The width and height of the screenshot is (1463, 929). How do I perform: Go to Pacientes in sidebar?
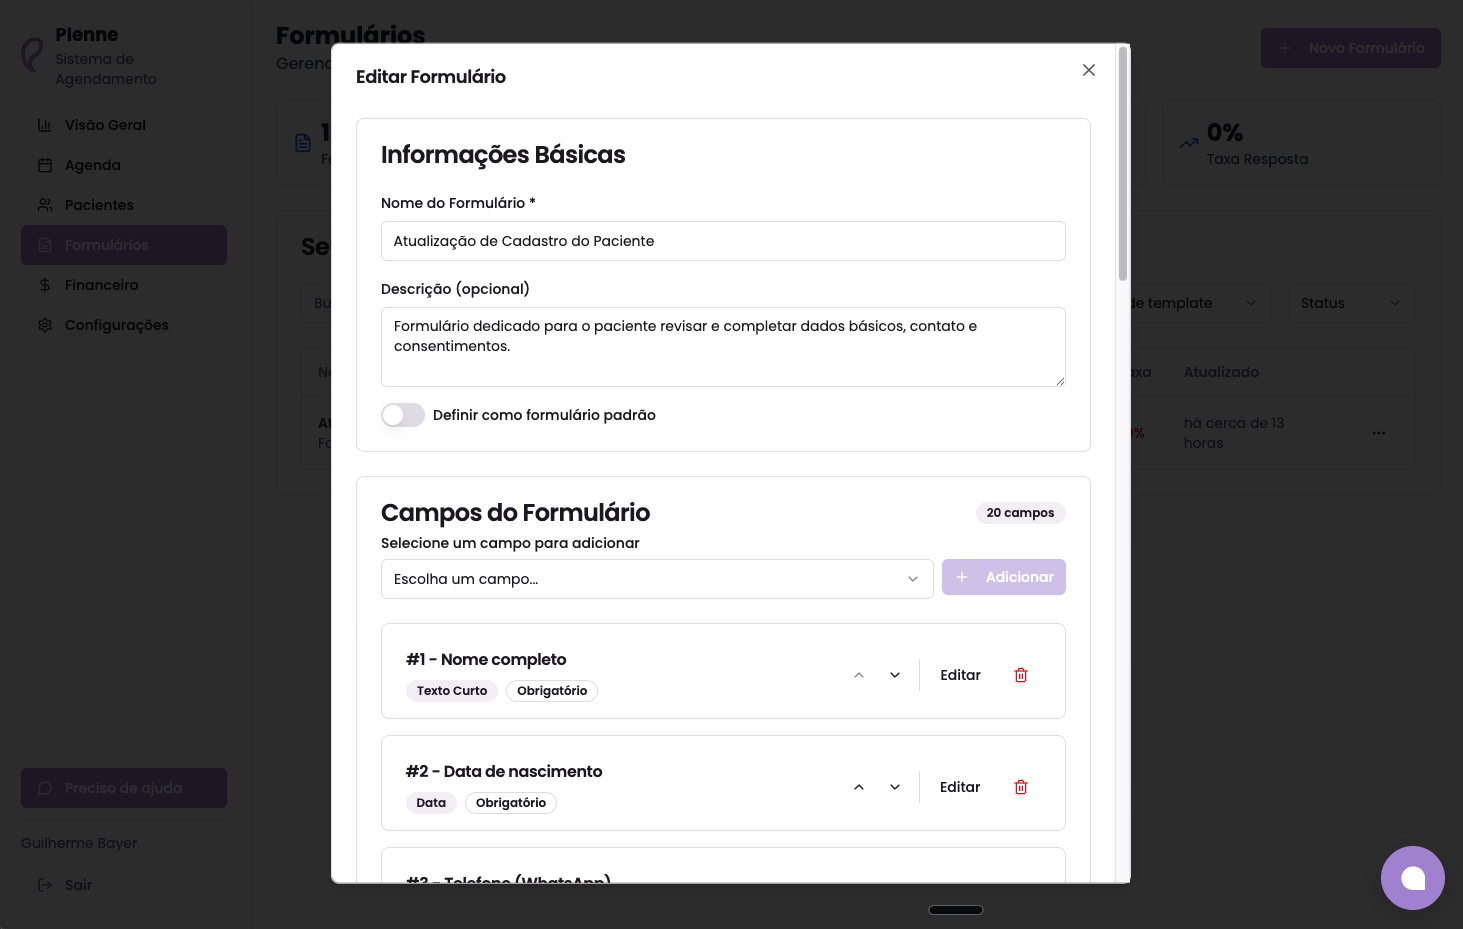[x=99, y=205]
